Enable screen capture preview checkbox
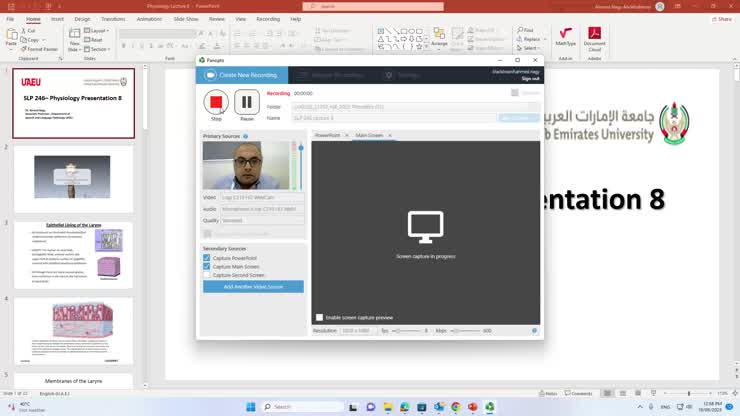Image resolution: width=740 pixels, height=416 pixels. [x=320, y=317]
